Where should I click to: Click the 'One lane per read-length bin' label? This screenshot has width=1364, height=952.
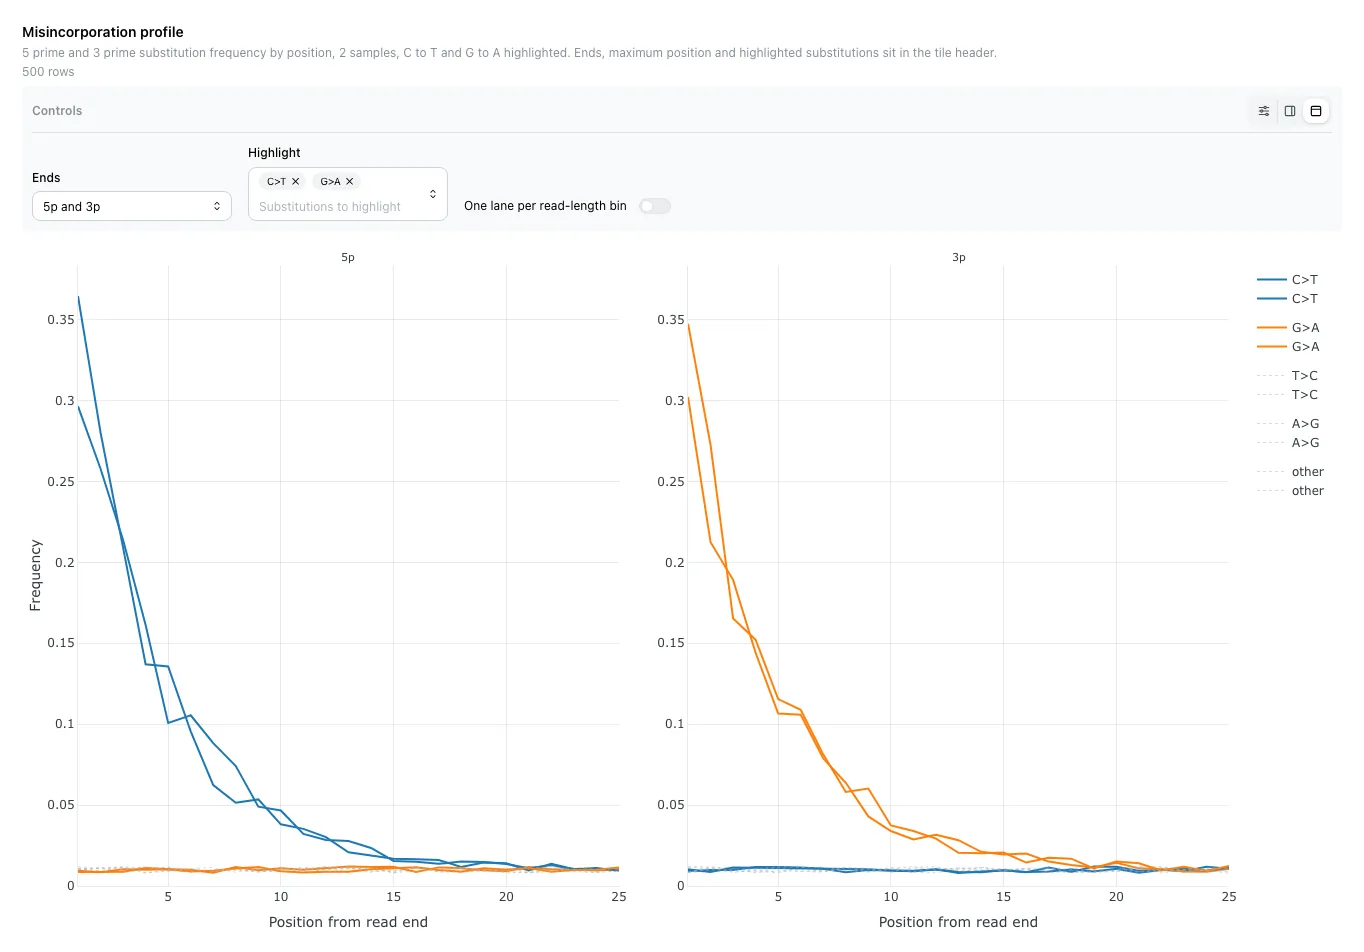click(x=545, y=206)
